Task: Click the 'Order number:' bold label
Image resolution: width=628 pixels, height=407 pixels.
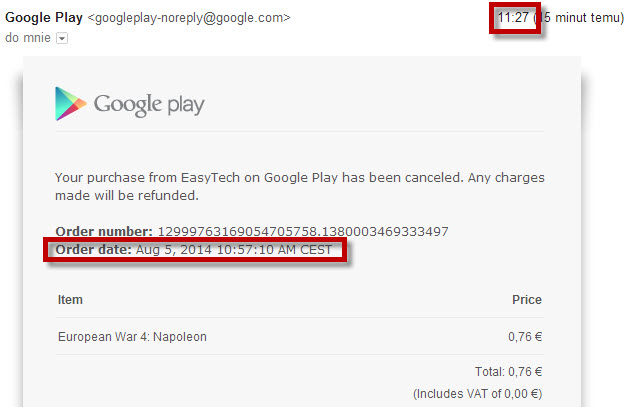Action: tap(104, 232)
